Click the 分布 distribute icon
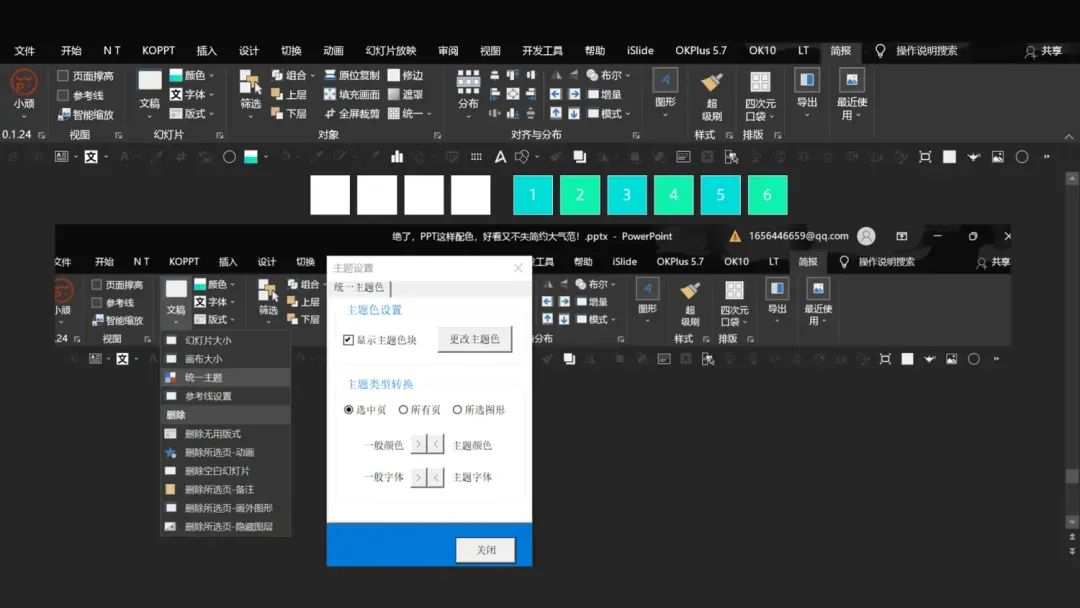 point(468,82)
